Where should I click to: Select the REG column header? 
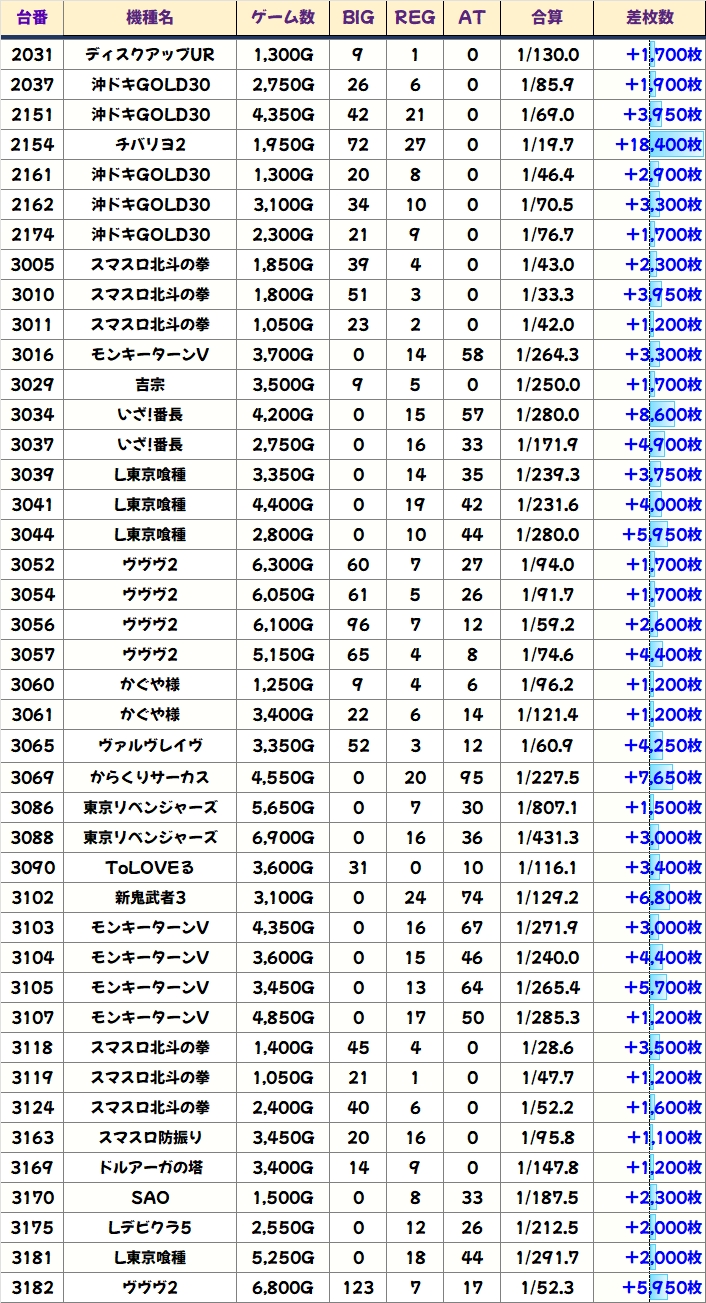coord(415,18)
